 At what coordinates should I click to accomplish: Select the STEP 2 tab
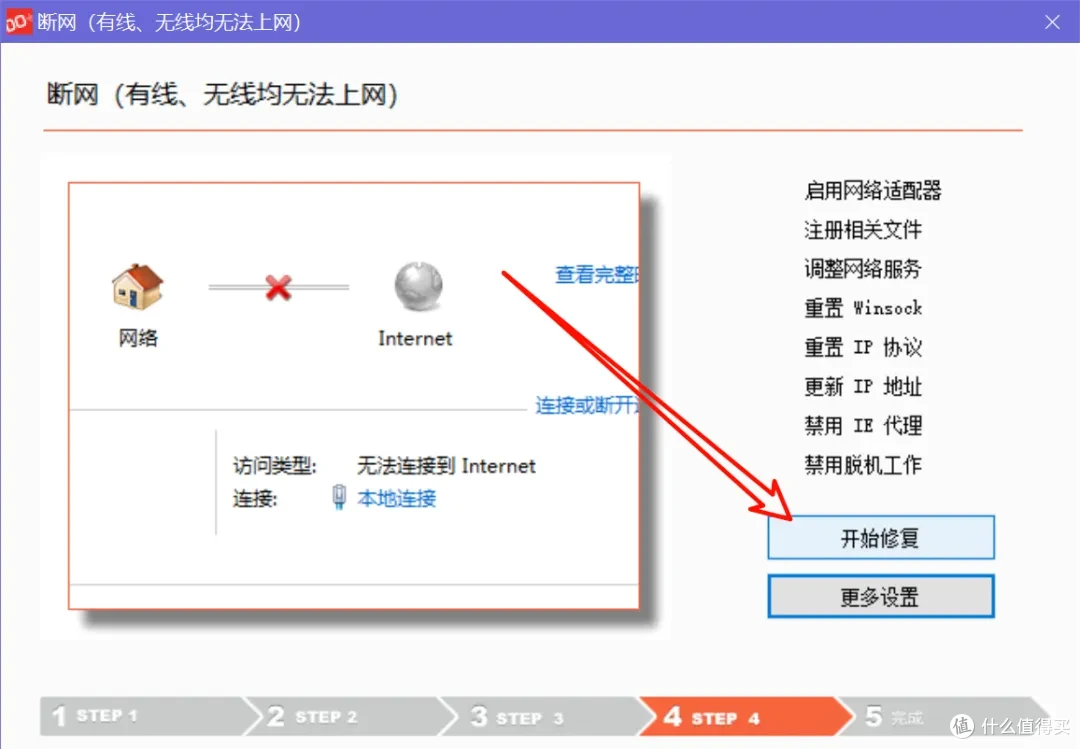pos(349,717)
